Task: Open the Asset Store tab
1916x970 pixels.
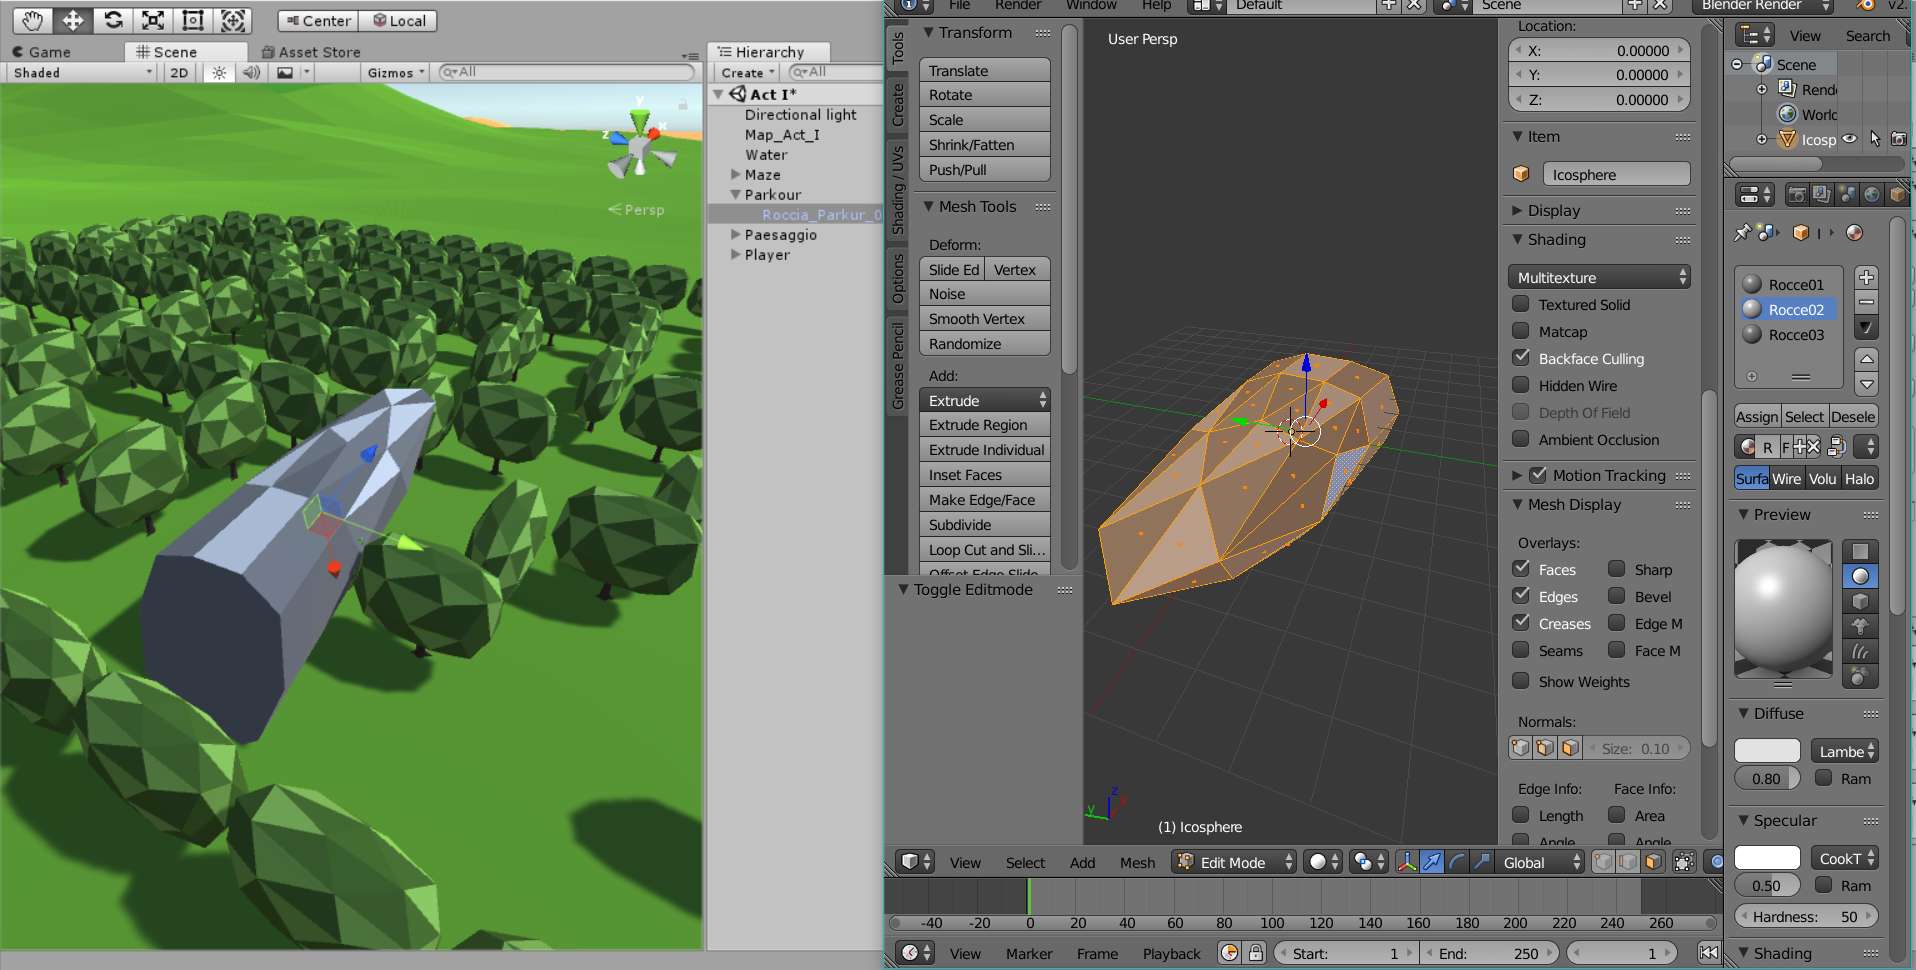Action: (x=311, y=52)
